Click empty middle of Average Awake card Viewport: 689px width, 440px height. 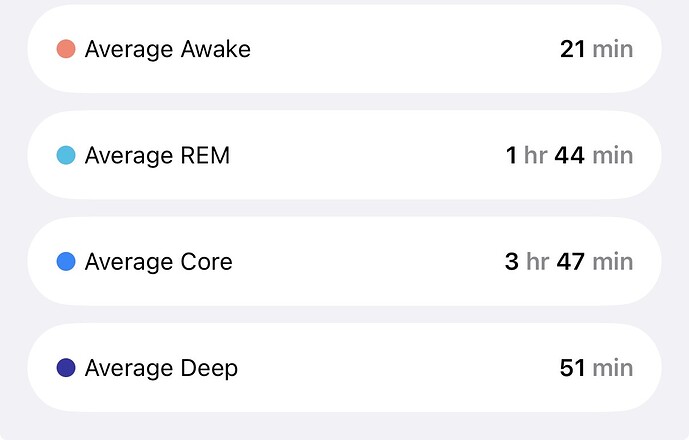(400, 49)
